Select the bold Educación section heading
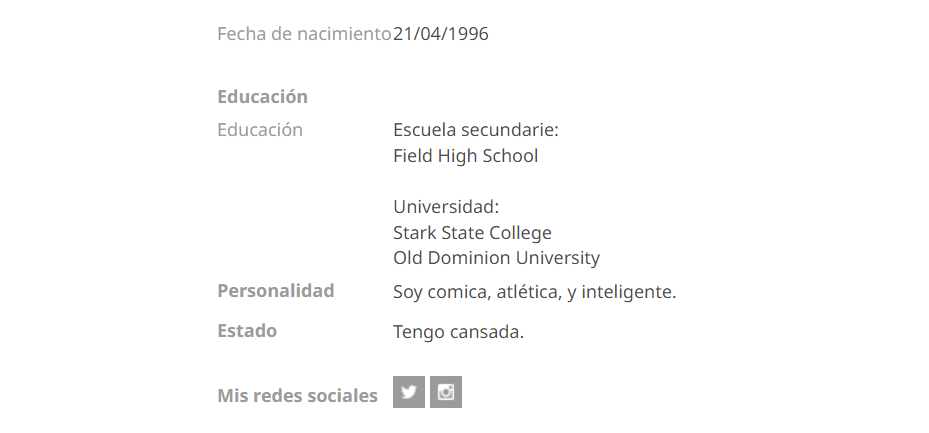This screenshot has width=929, height=433. point(262,97)
